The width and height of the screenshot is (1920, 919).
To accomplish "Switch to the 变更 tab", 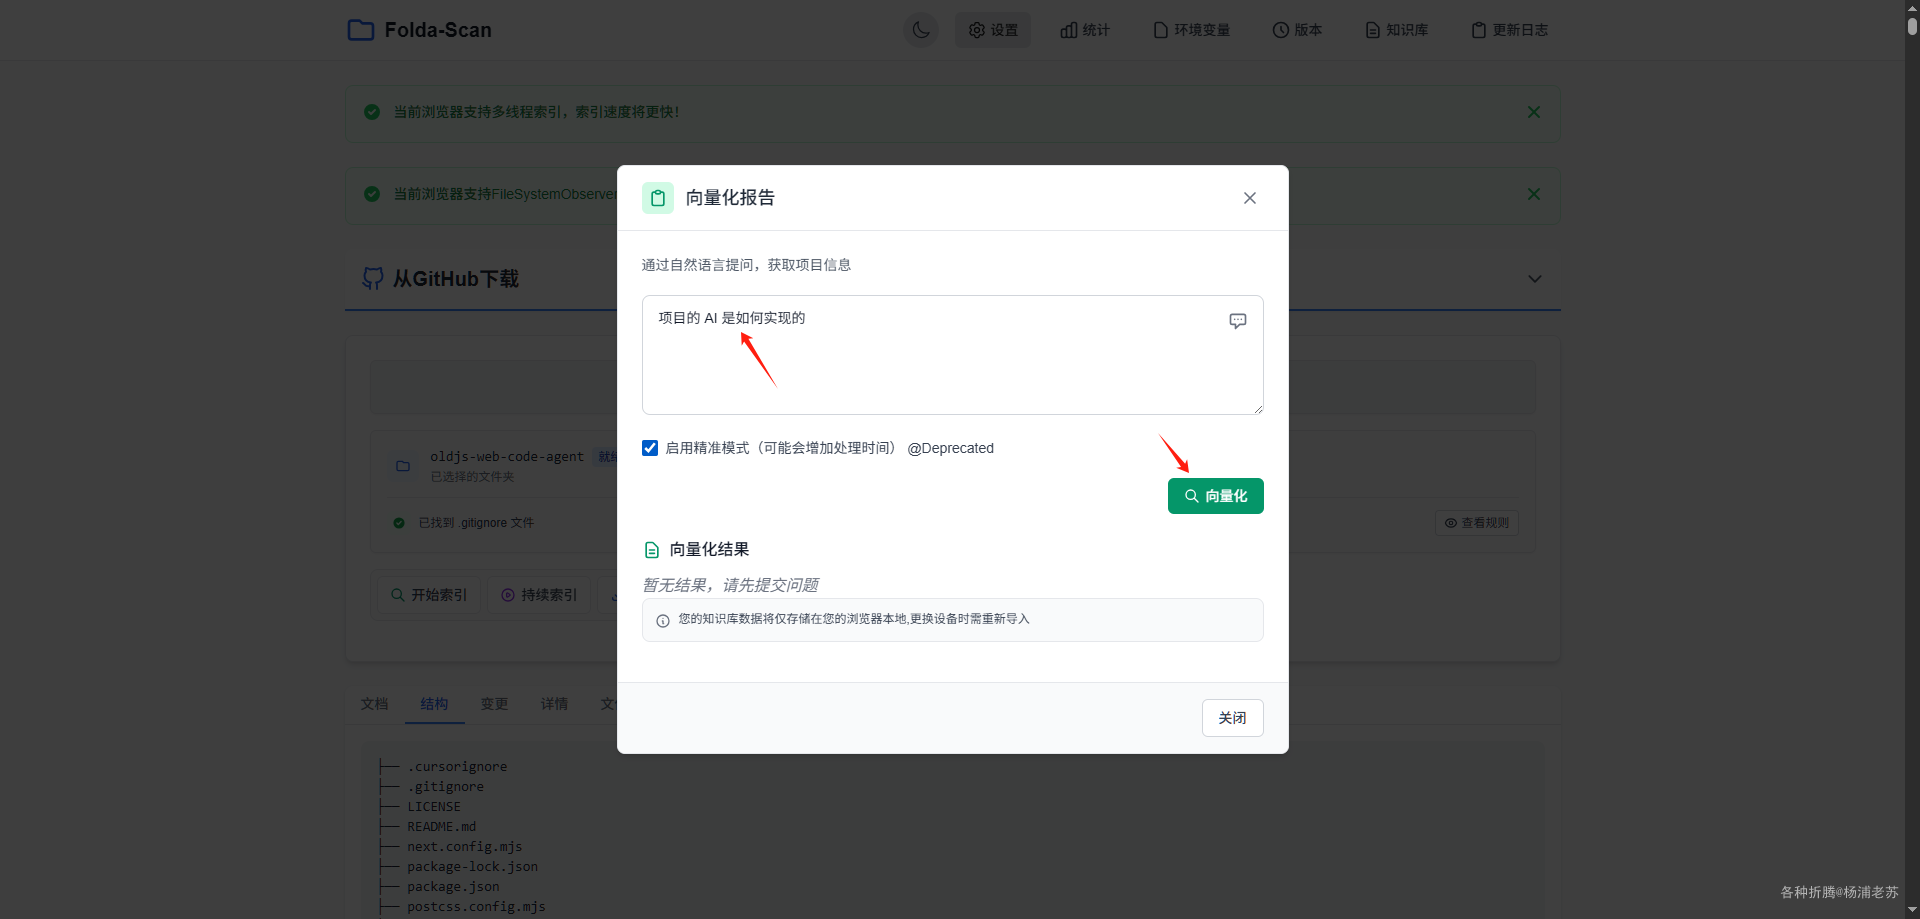I will [x=495, y=704].
